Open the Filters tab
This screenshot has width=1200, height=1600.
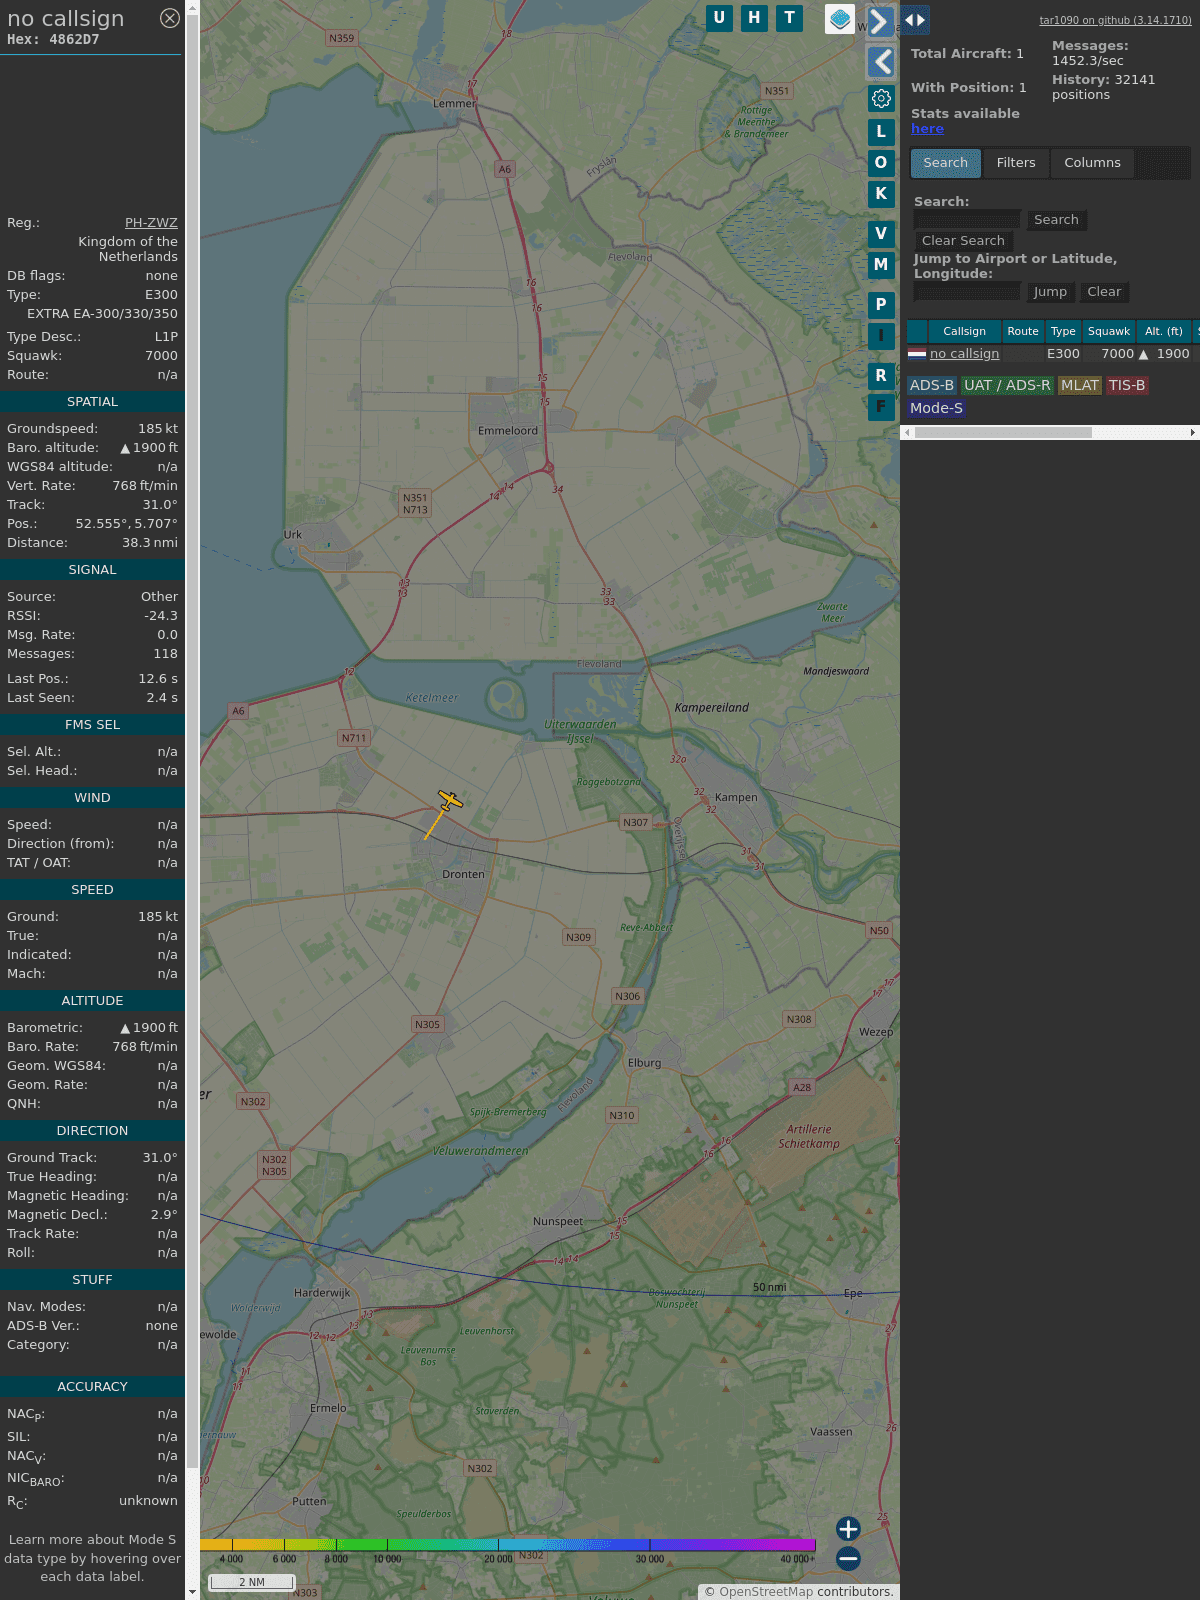[1016, 163]
